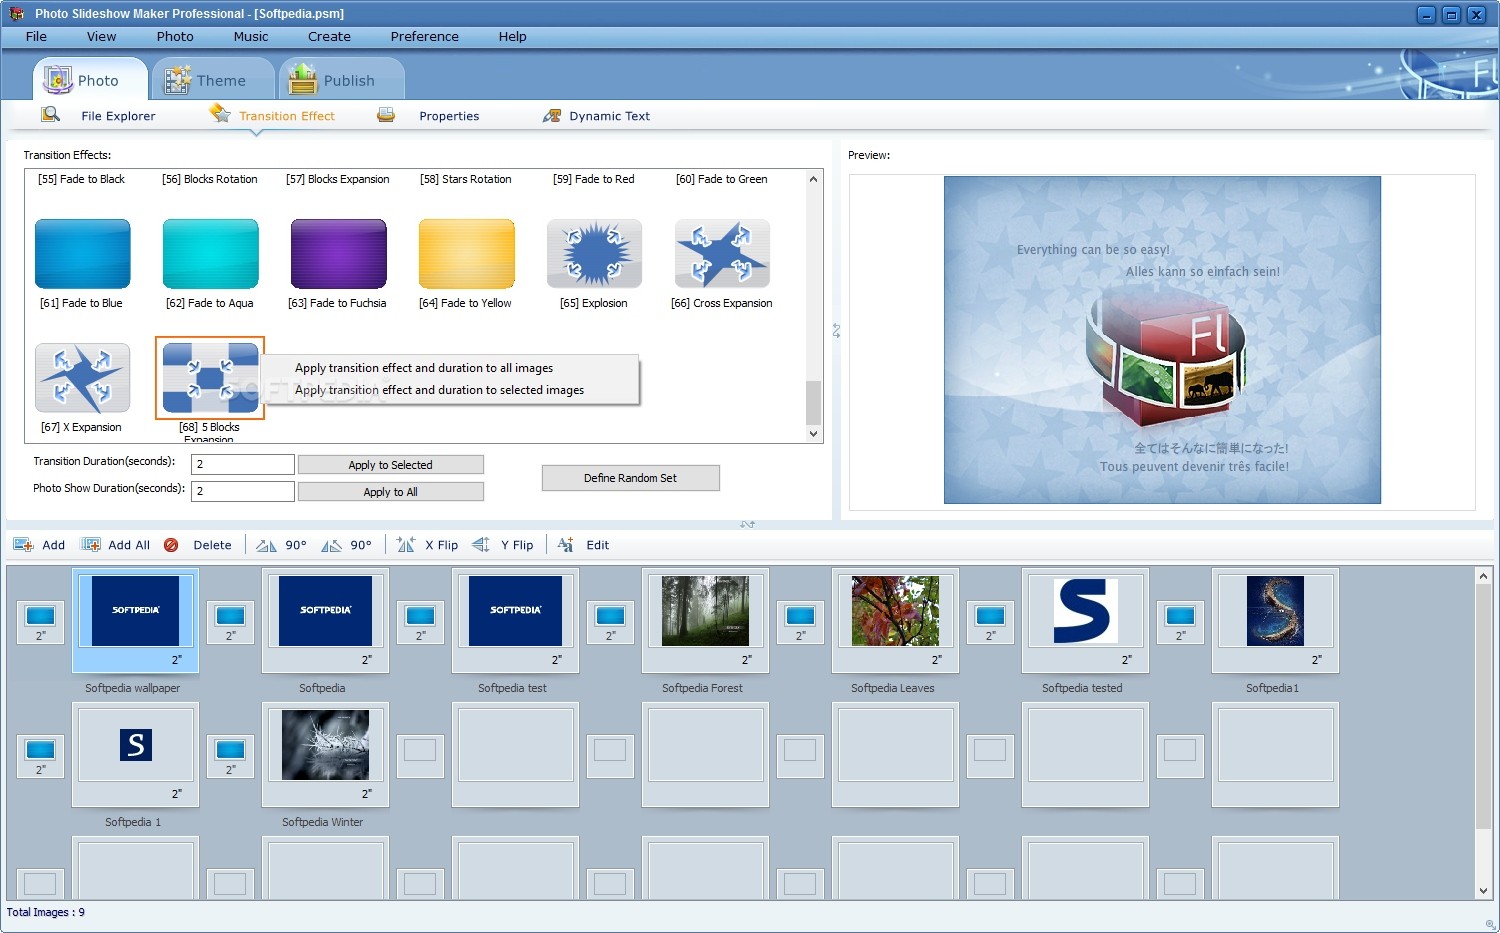The width and height of the screenshot is (1500, 933).
Task: Click photo storyboard scroll up arrow
Action: pos(1483,576)
